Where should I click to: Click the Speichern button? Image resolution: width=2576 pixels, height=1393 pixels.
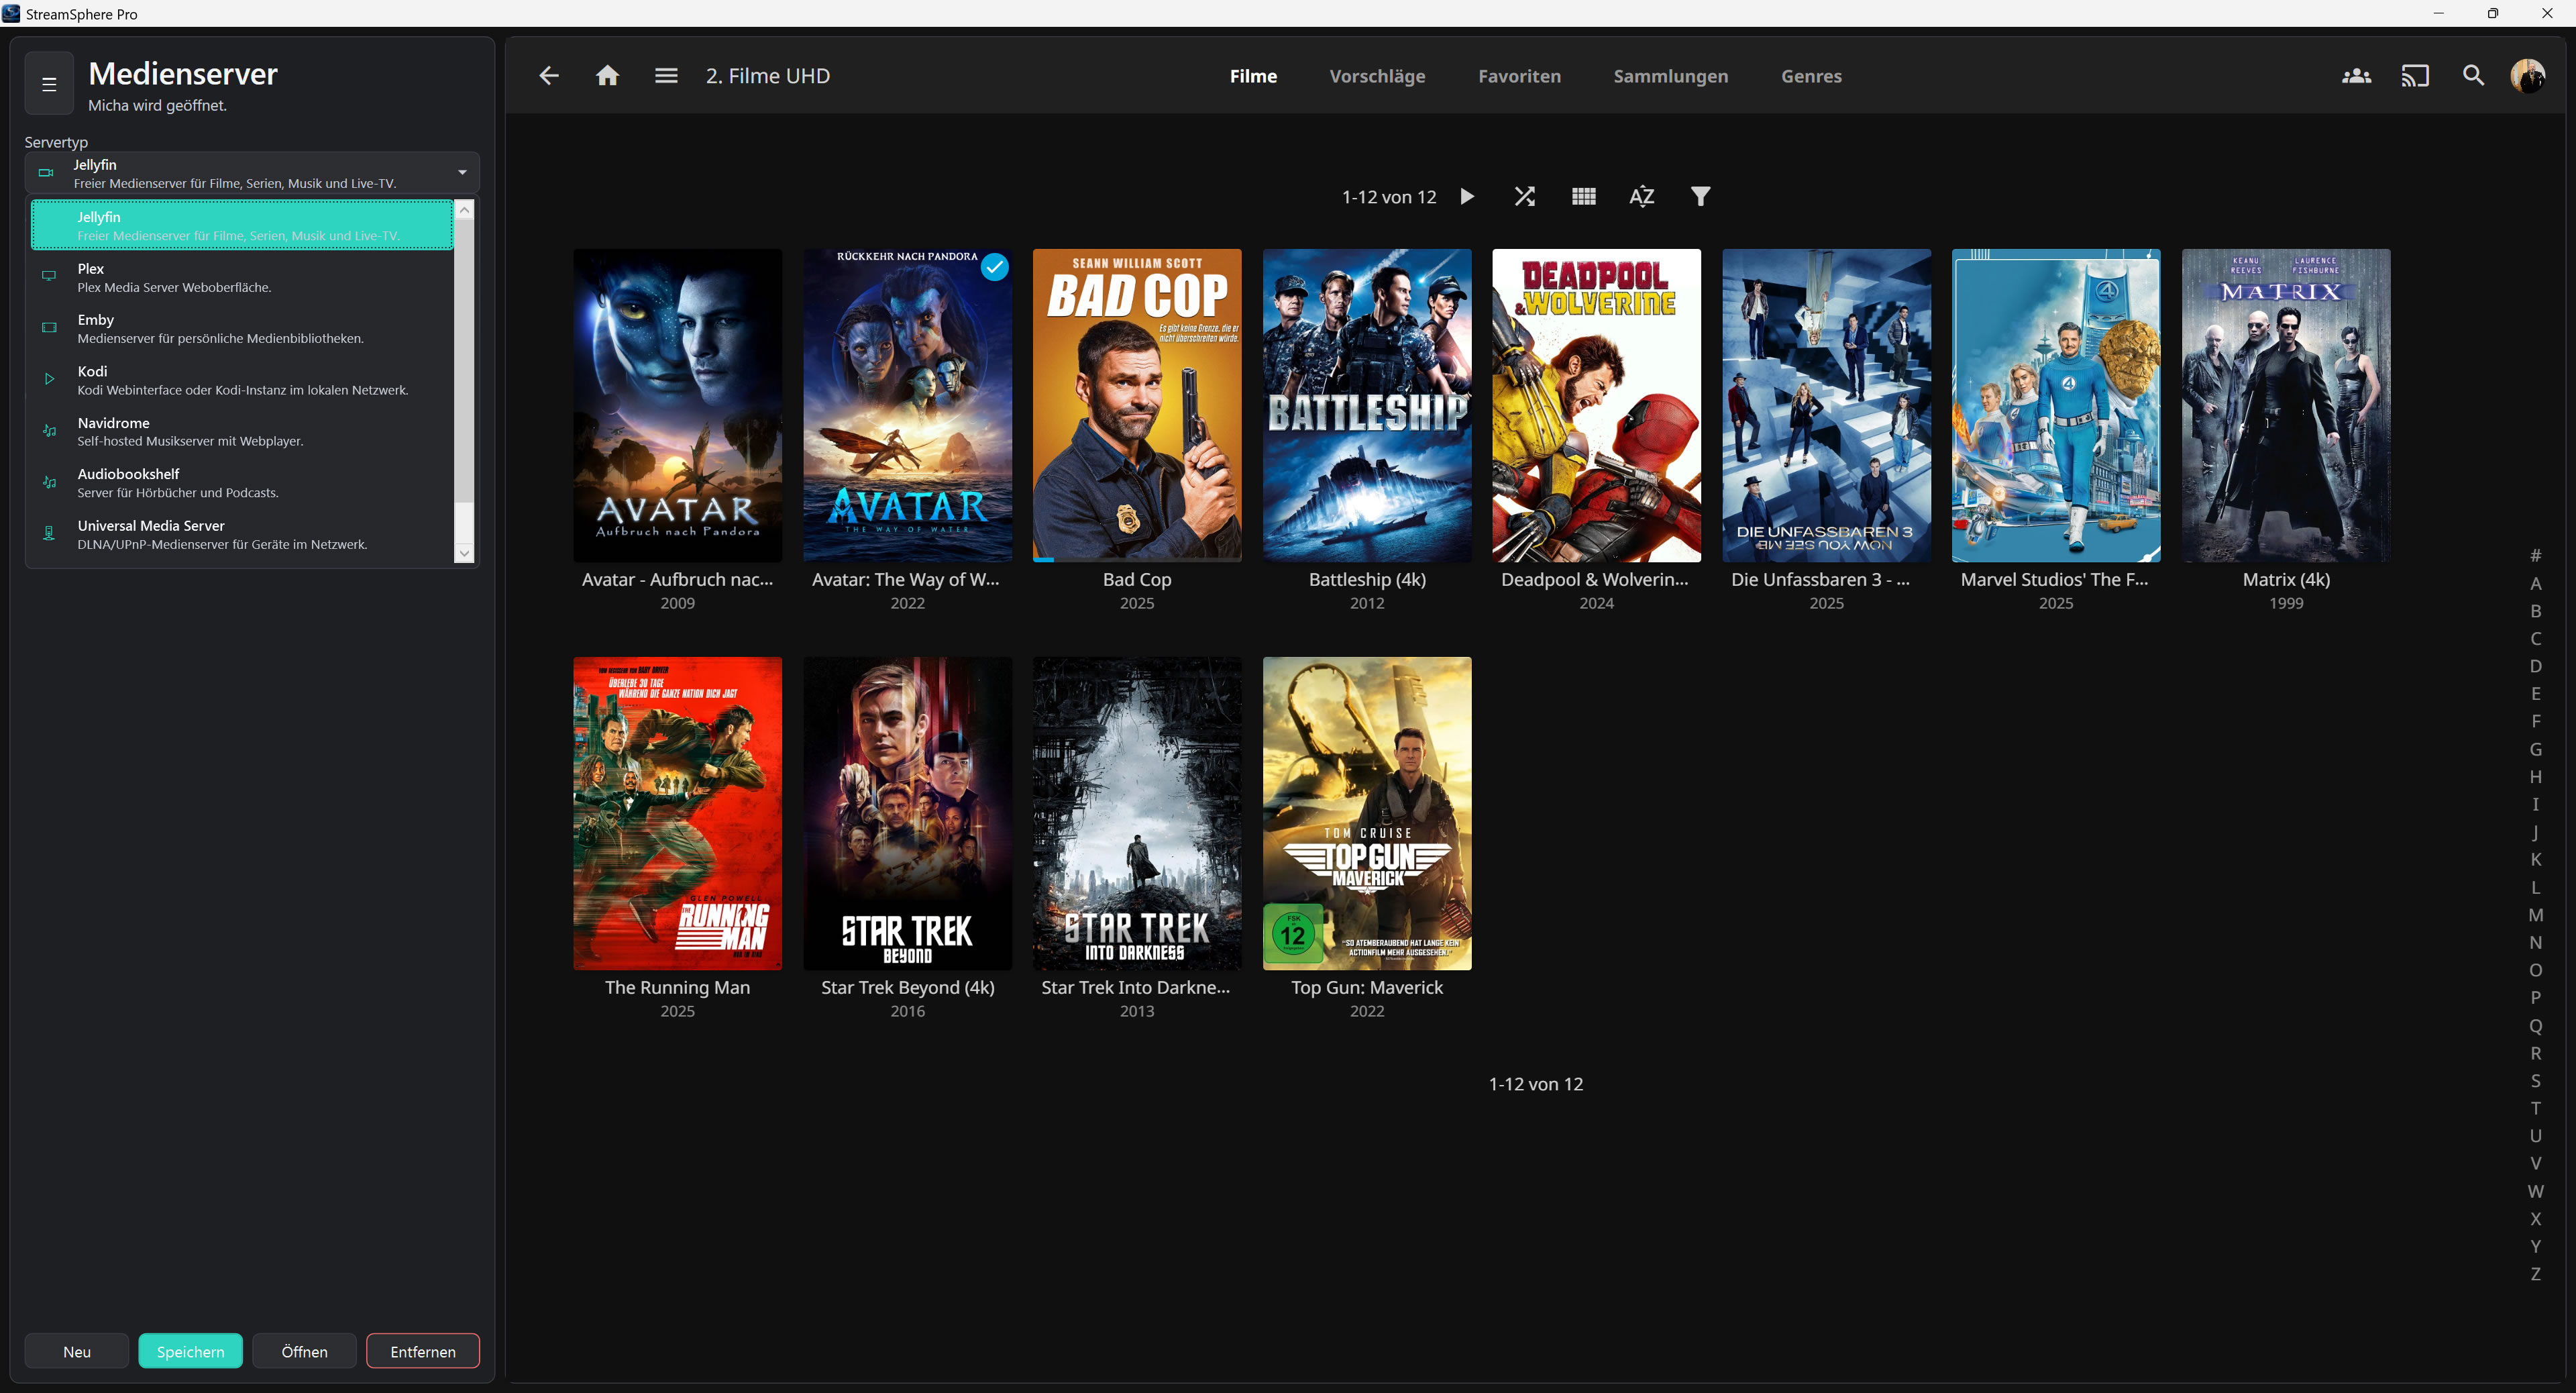click(190, 1351)
